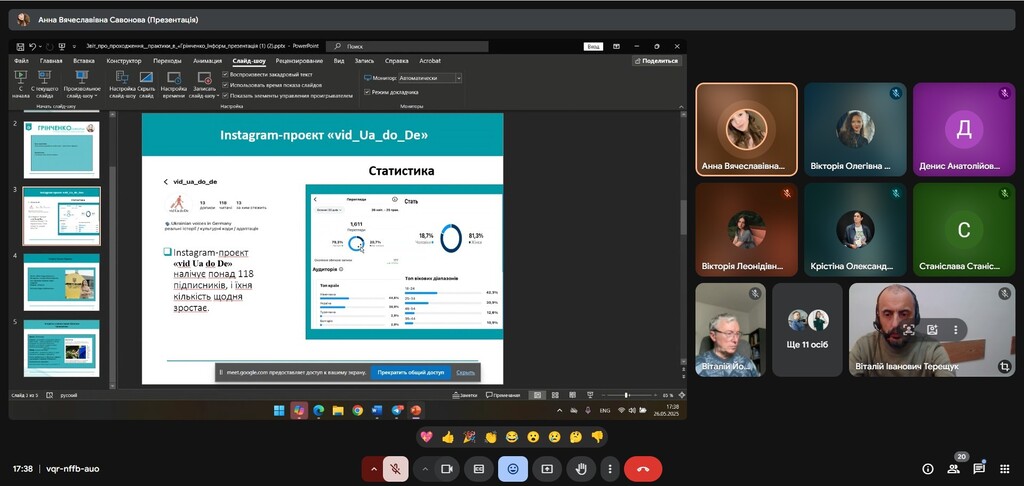Screen dimensions: 1024x486
Task: Expand video settings arrow beside camera
Action: pos(425,468)
